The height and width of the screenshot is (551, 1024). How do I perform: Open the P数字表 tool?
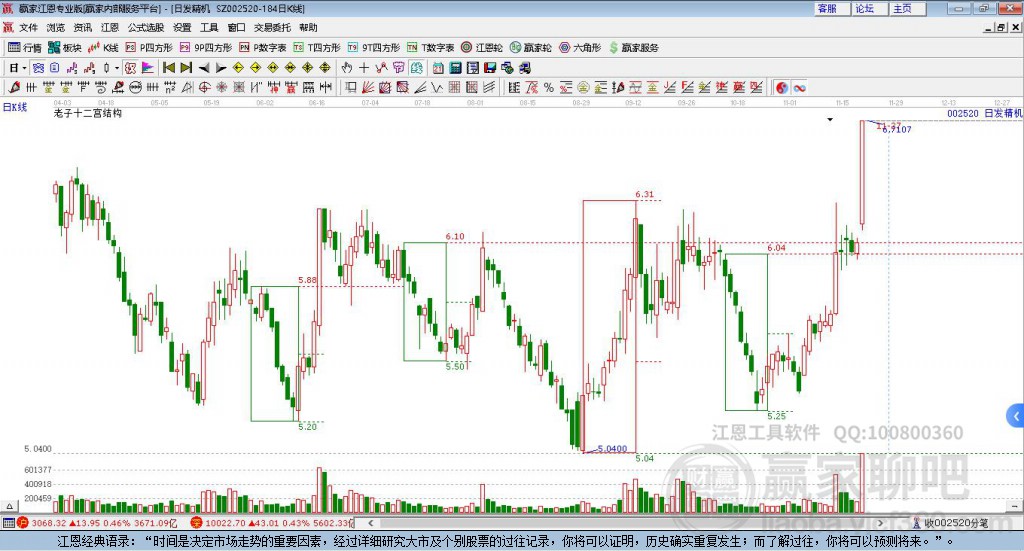263,48
